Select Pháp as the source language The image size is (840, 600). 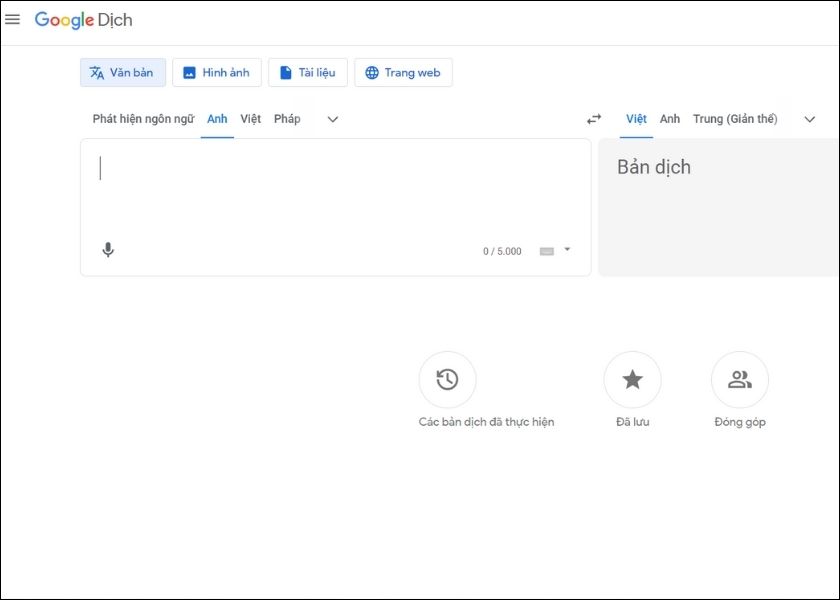pos(288,118)
